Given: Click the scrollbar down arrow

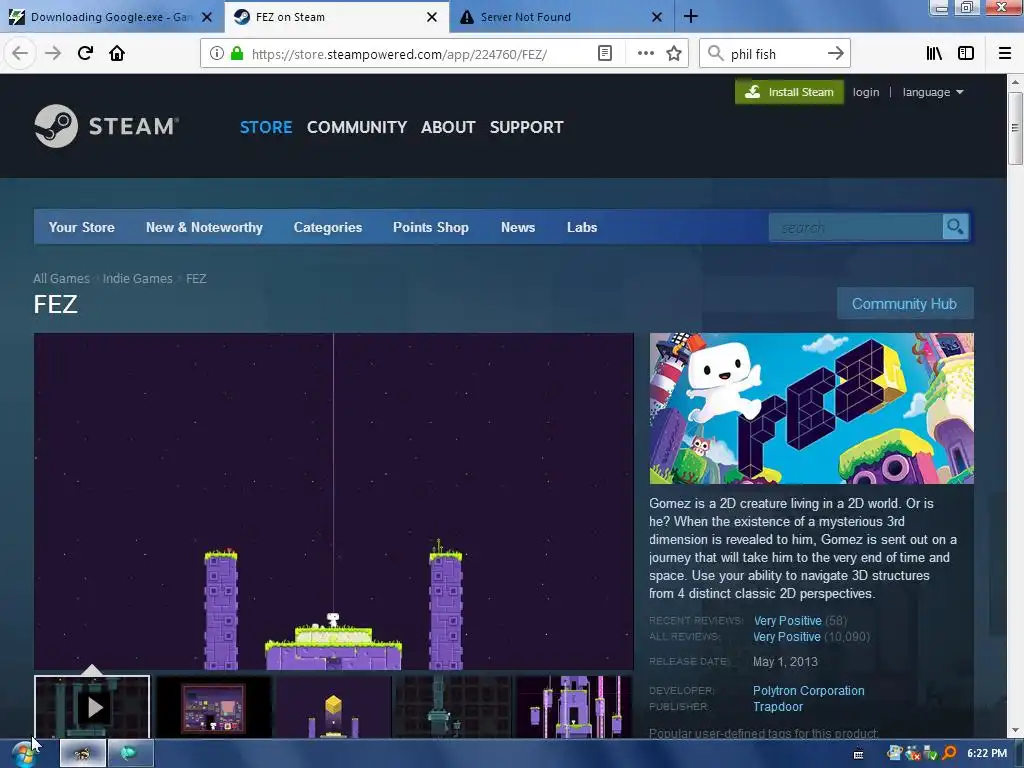Looking at the screenshot, I should tap(1015, 731).
